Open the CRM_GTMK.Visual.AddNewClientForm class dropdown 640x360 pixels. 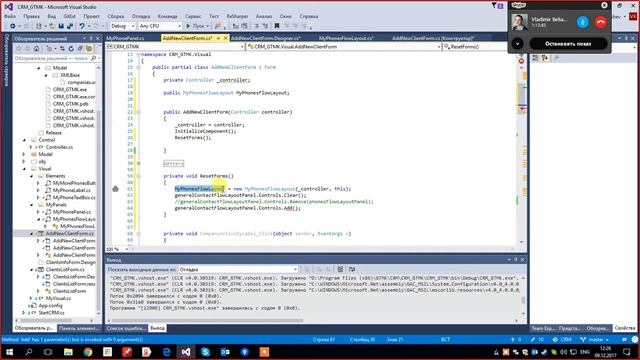coord(344,47)
